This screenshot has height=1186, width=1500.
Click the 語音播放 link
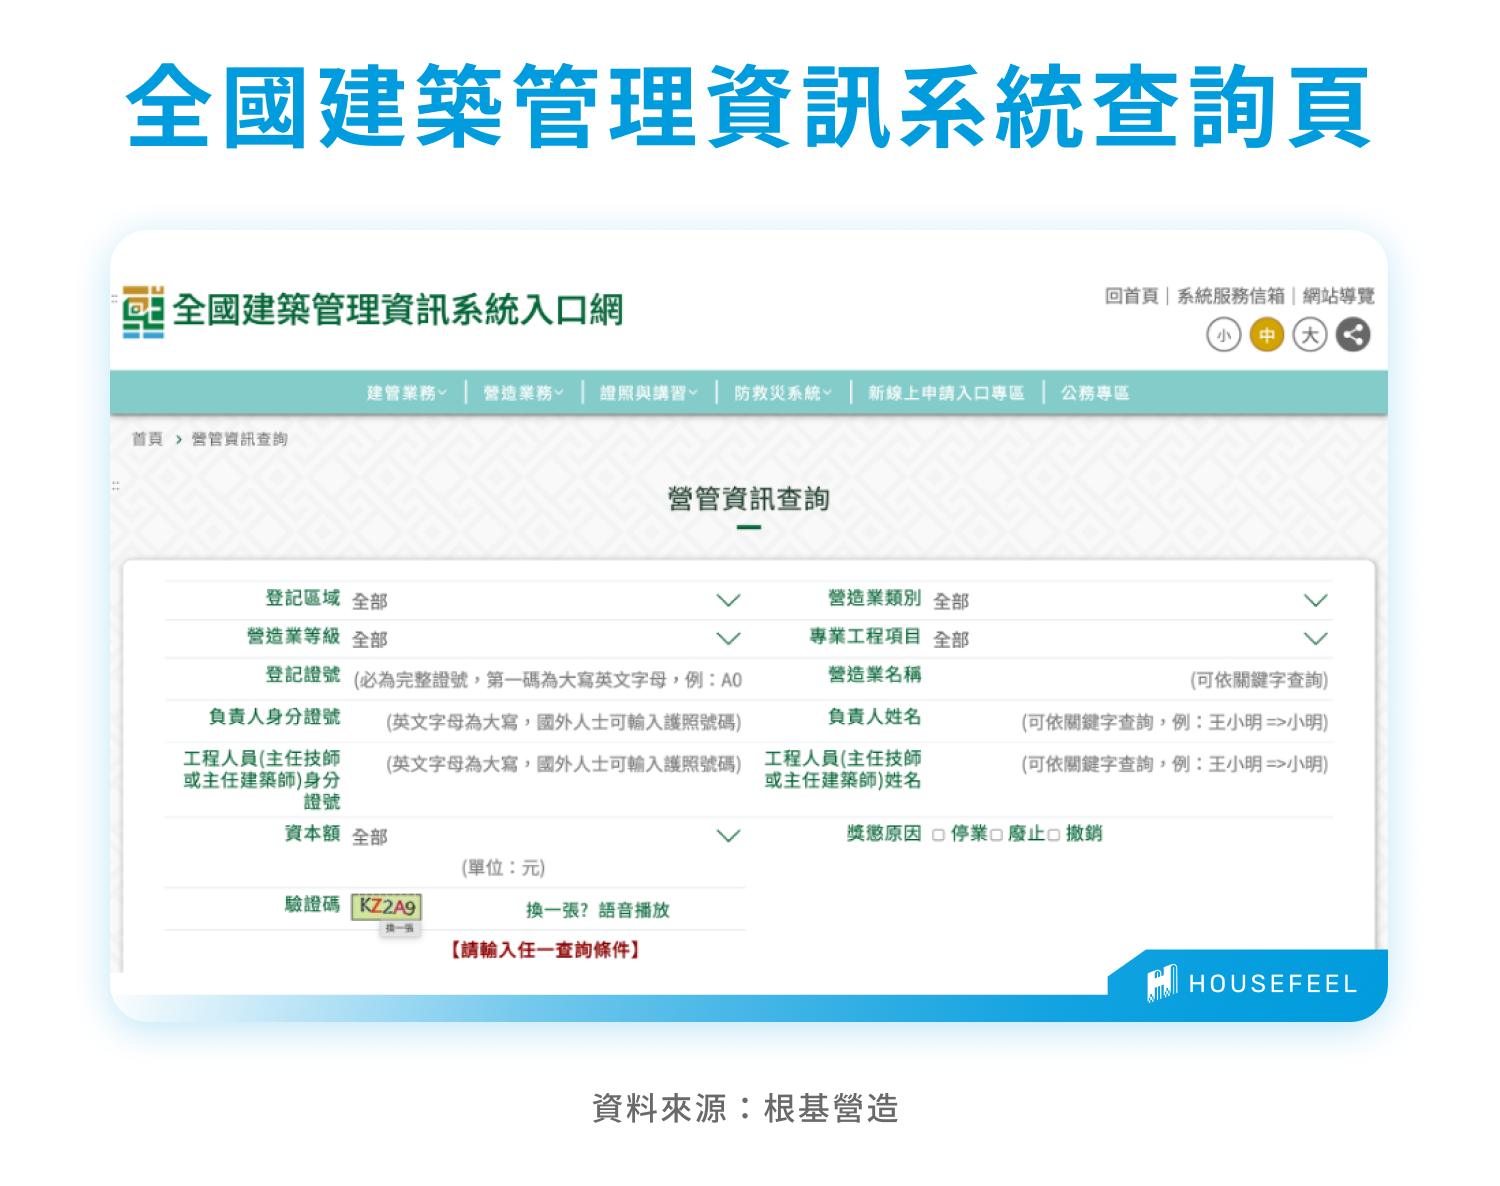tap(634, 910)
